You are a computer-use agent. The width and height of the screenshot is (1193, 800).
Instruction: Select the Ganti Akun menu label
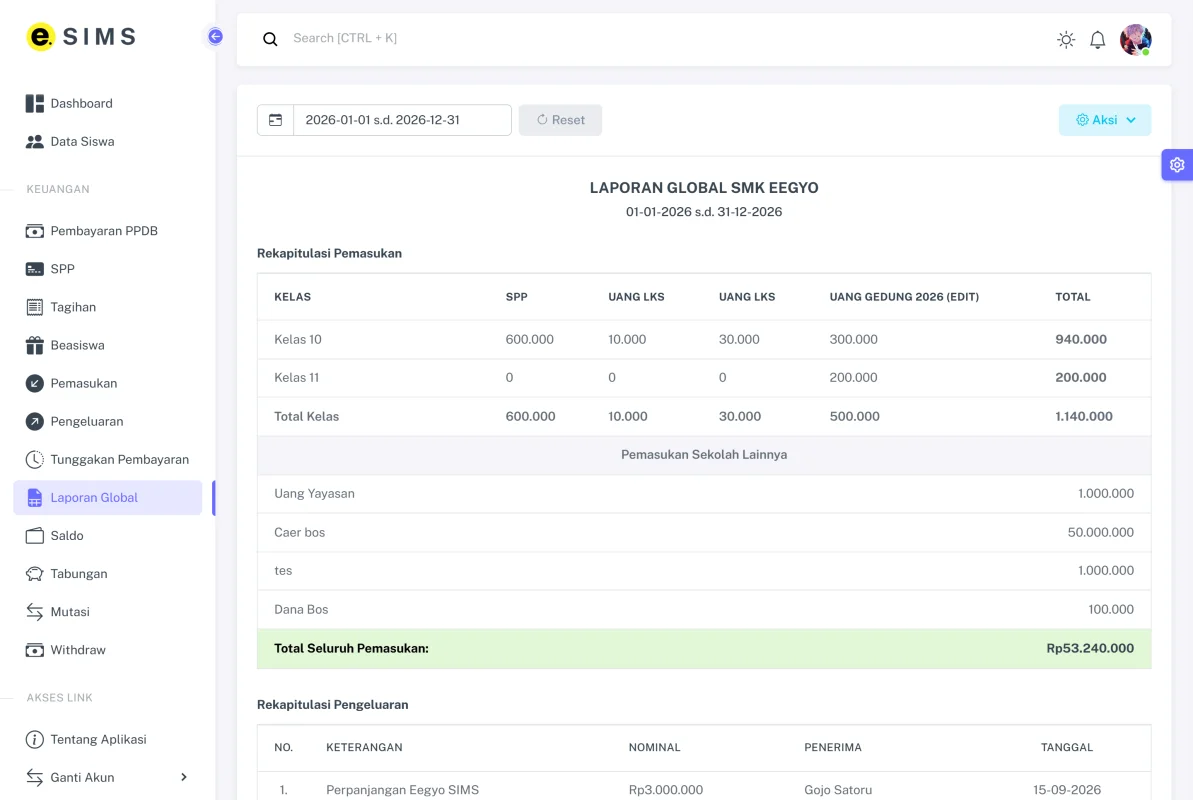coord(82,778)
